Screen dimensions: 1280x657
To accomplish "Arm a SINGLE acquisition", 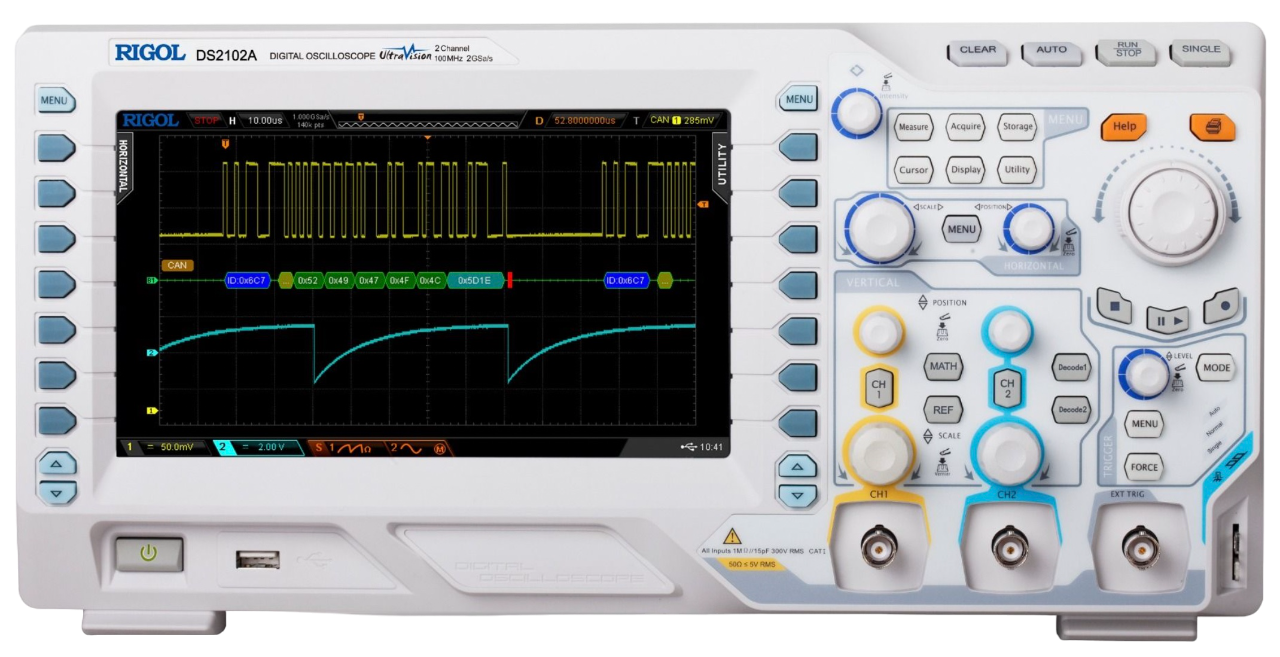I will point(1201,51).
